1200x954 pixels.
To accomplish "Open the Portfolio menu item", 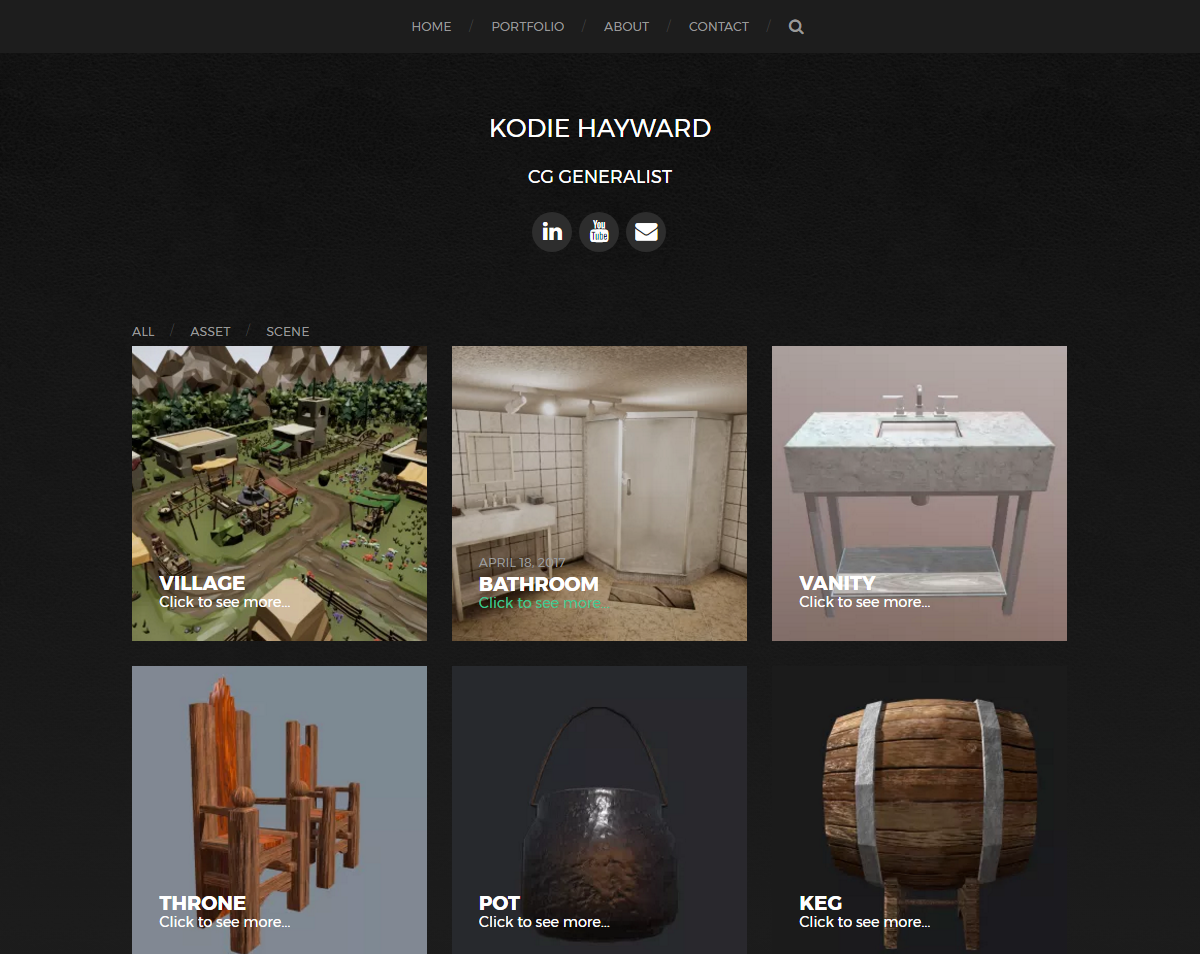I will point(528,27).
